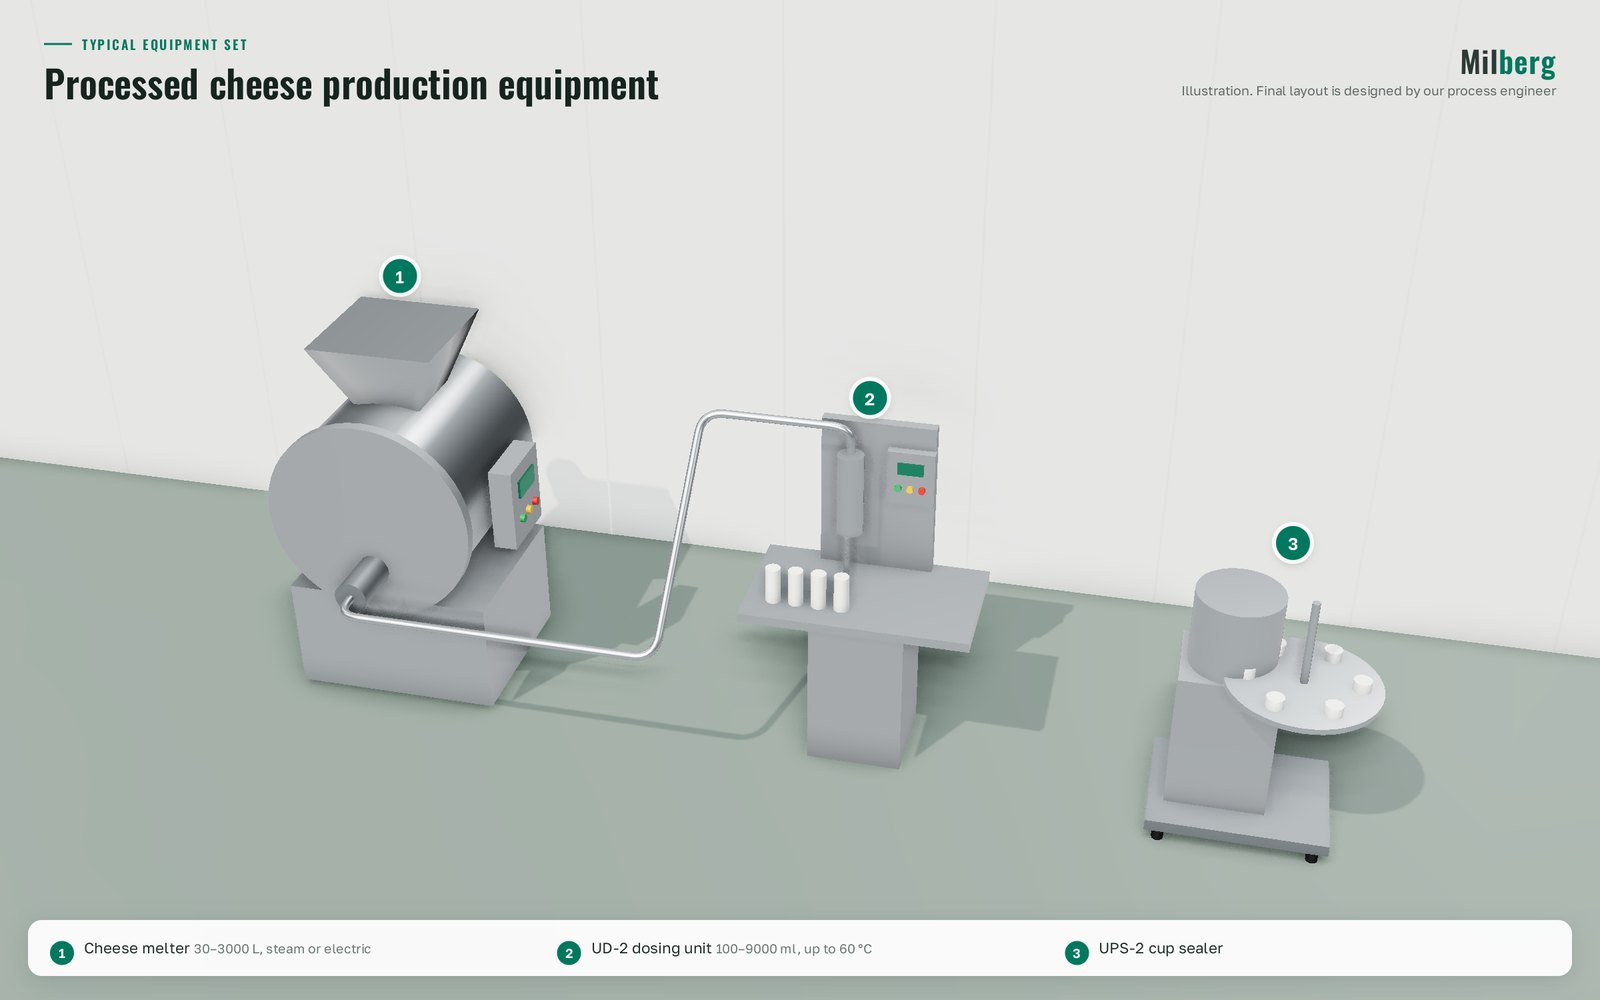
Task: Click the "Processed cheese production equipment" heading
Action: click(x=351, y=84)
